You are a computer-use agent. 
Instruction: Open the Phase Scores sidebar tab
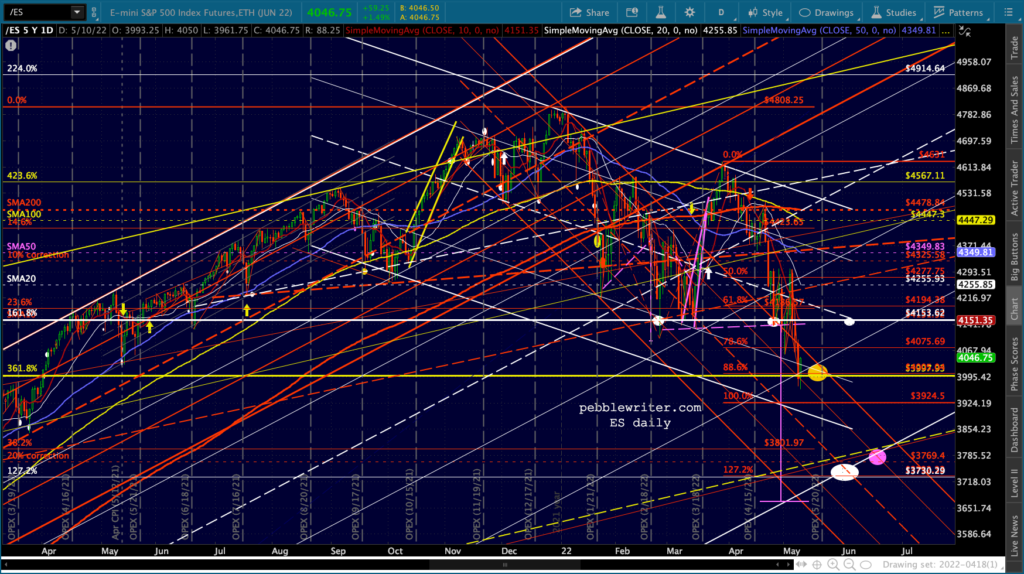tap(1014, 364)
